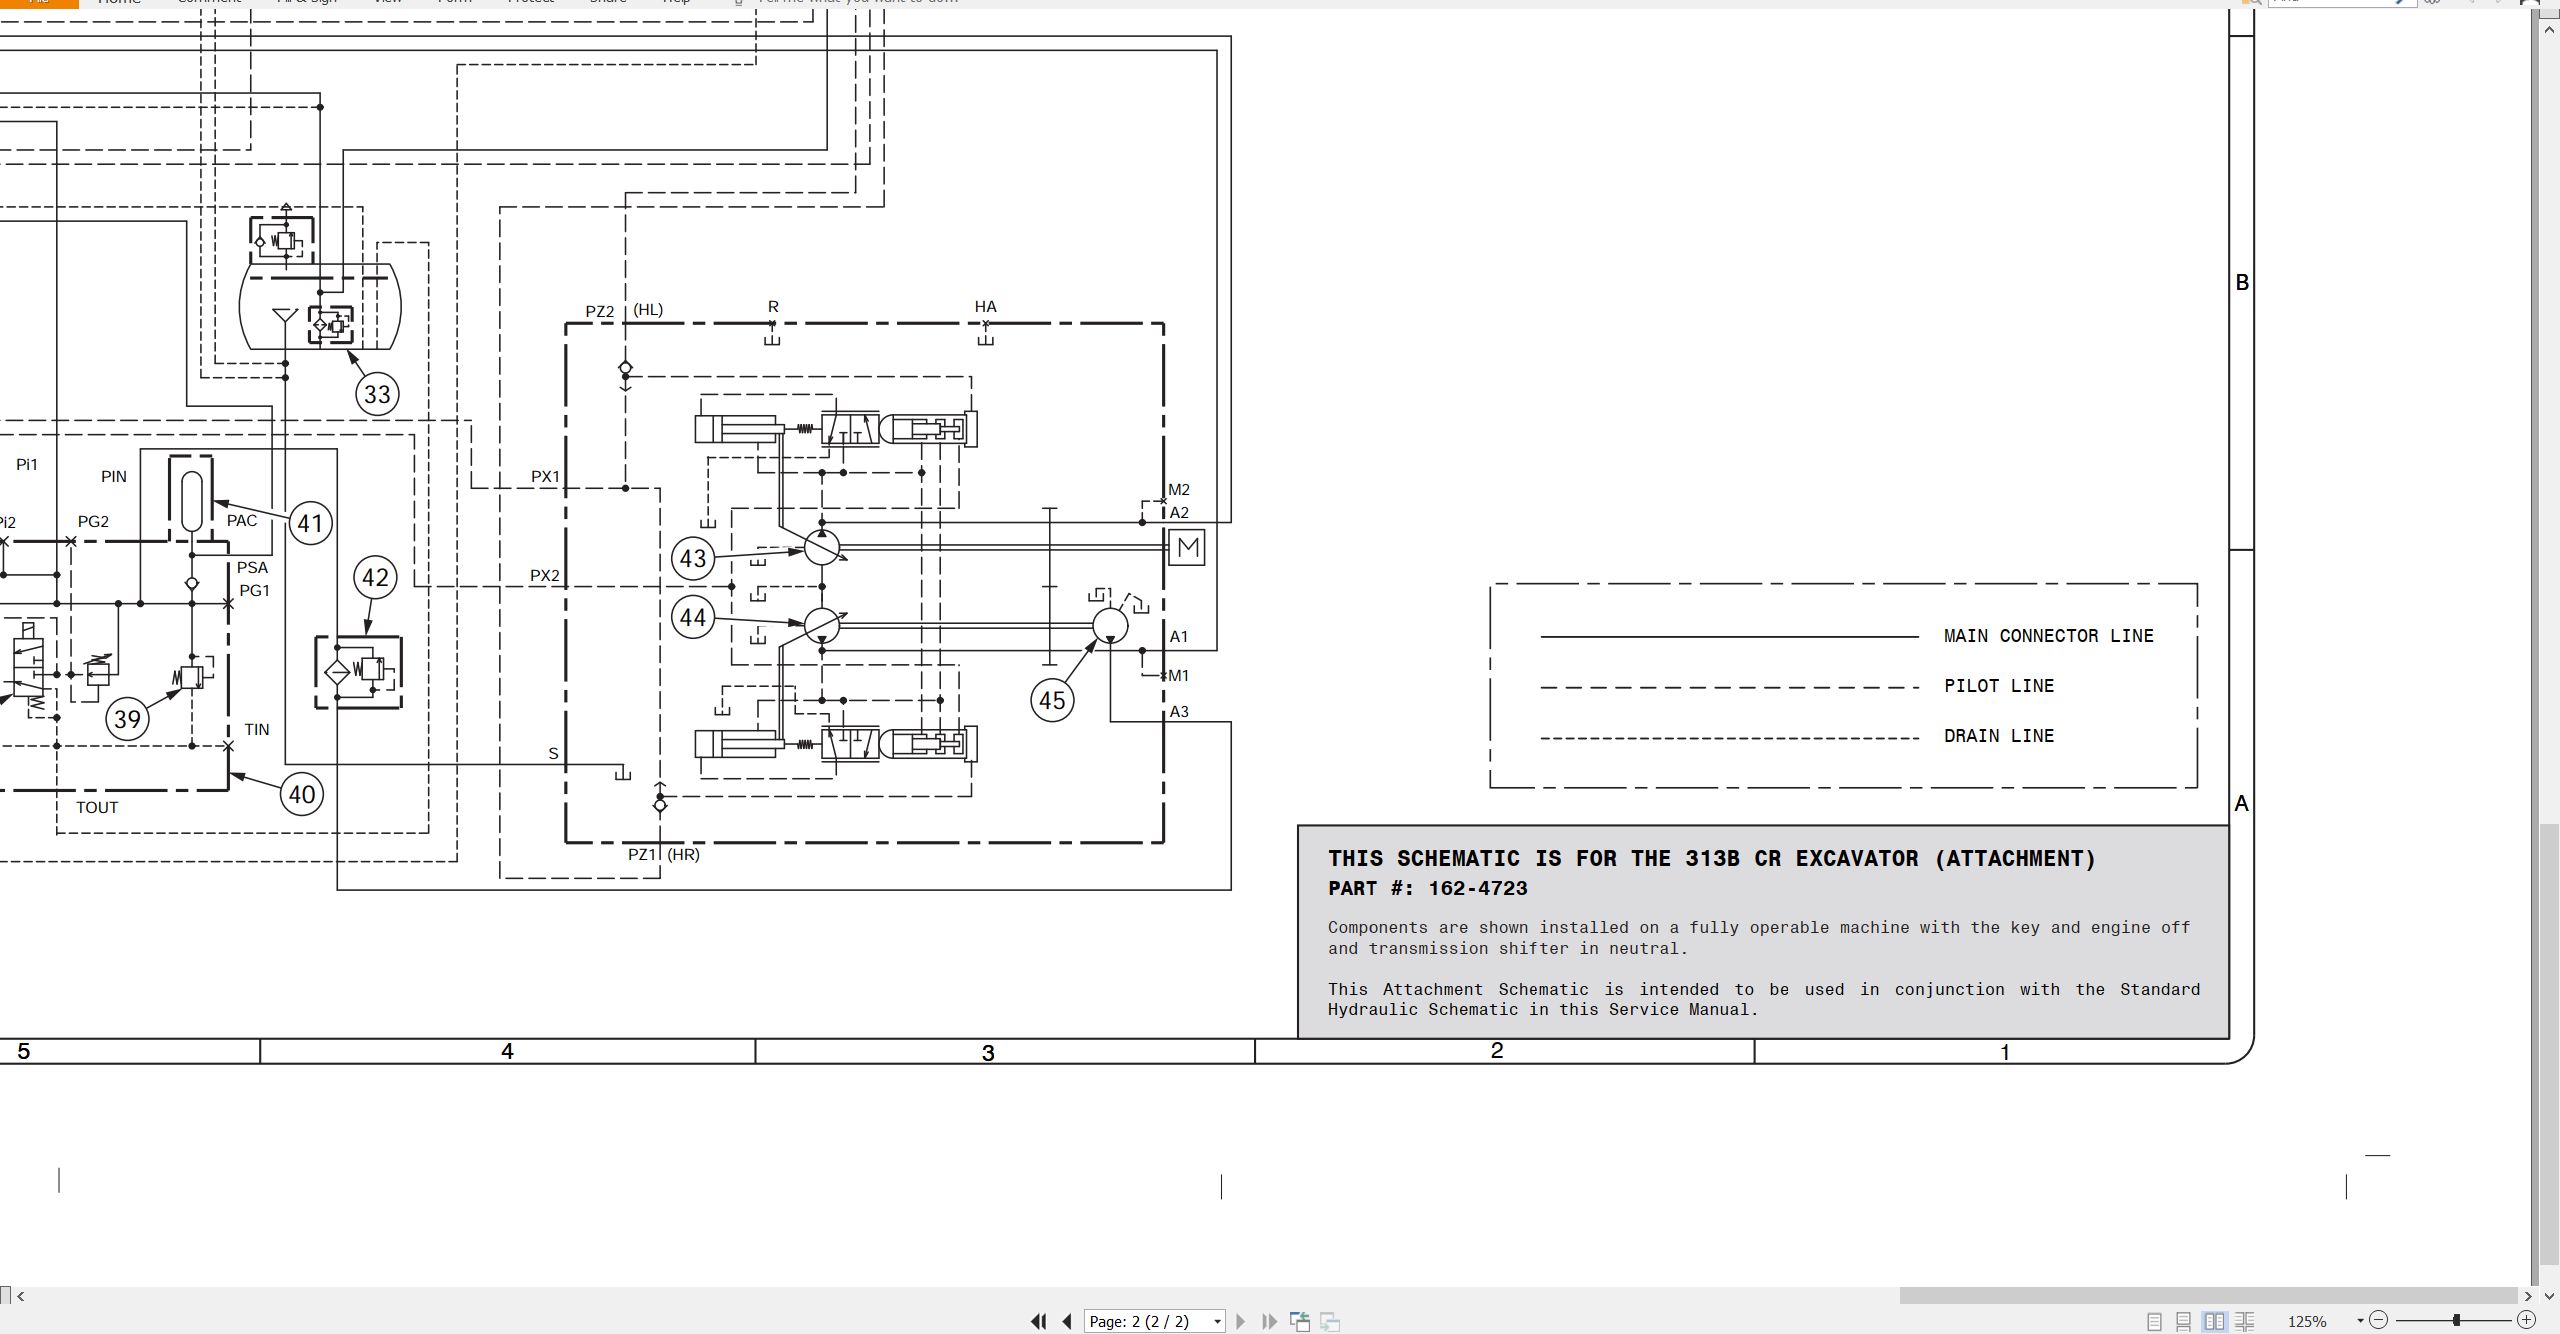This screenshot has height=1334, width=2560.
Task: Click the A3 port label
Action: click(1179, 712)
